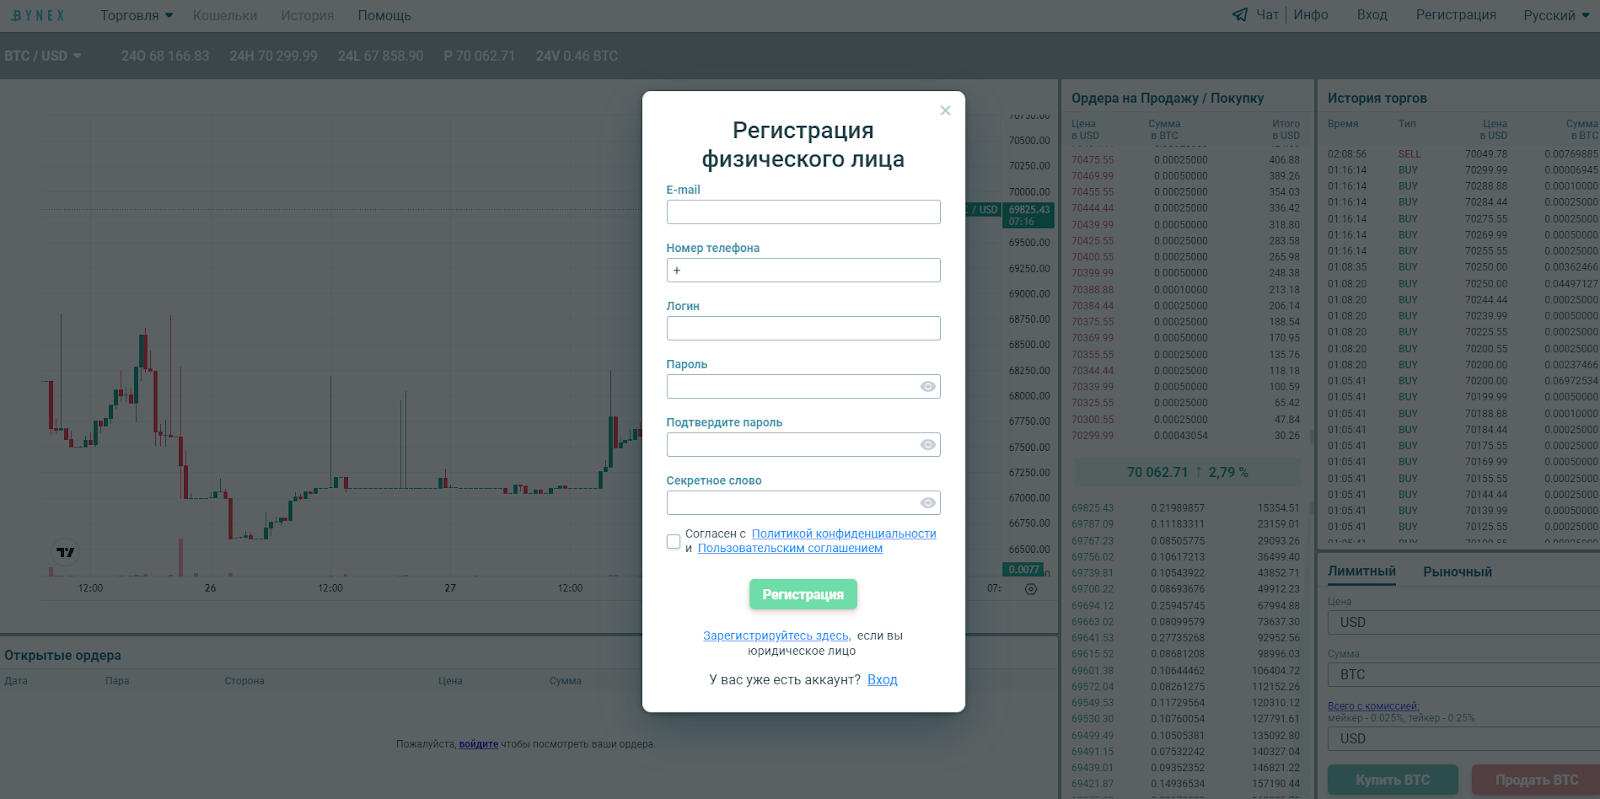Click 24V 0.46 BTC statistic
1600x799 pixels.
(x=576, y=56)
